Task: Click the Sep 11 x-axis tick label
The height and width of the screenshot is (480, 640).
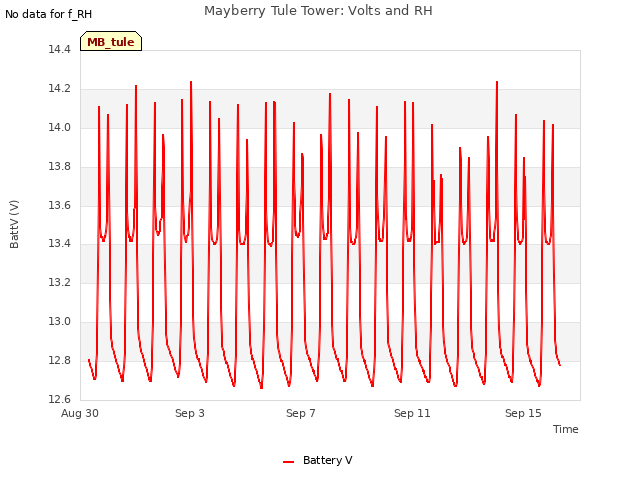Action: [412, 413]
